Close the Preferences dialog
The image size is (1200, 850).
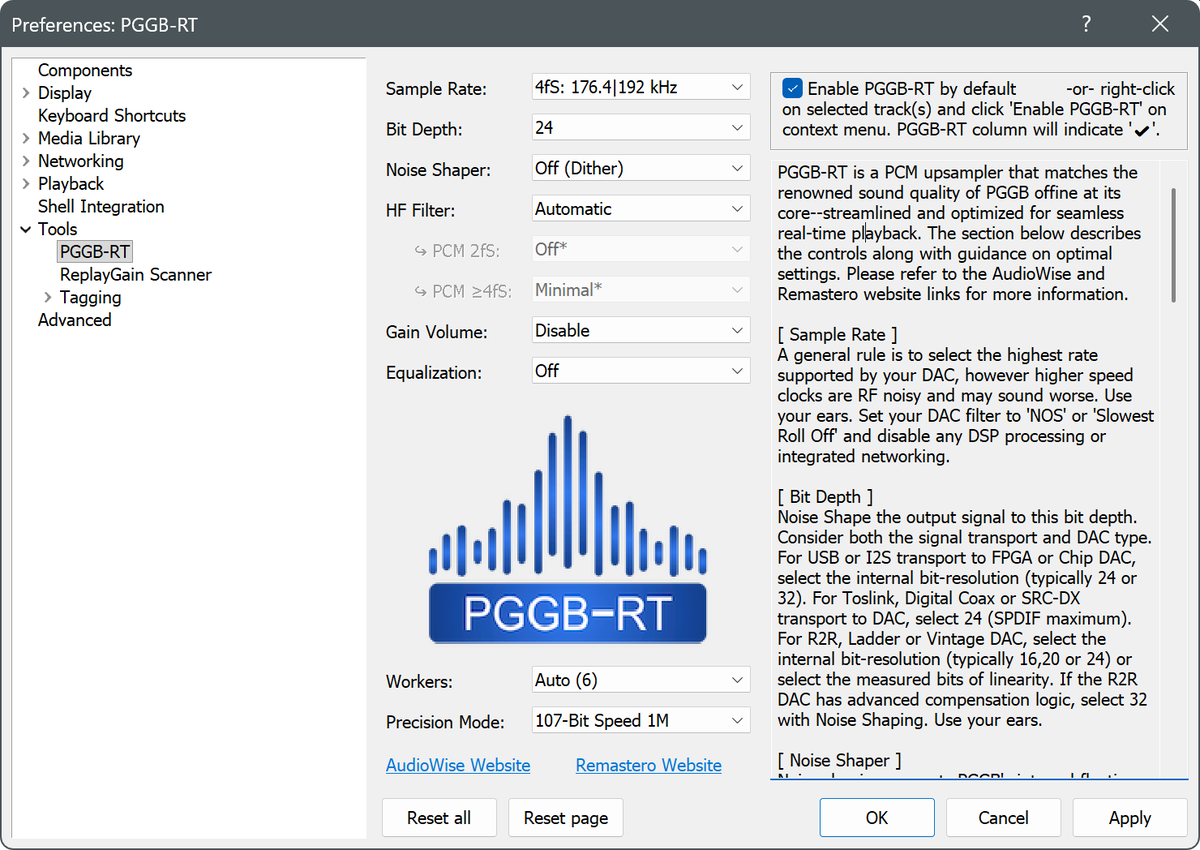click(x=1160, y=24)
